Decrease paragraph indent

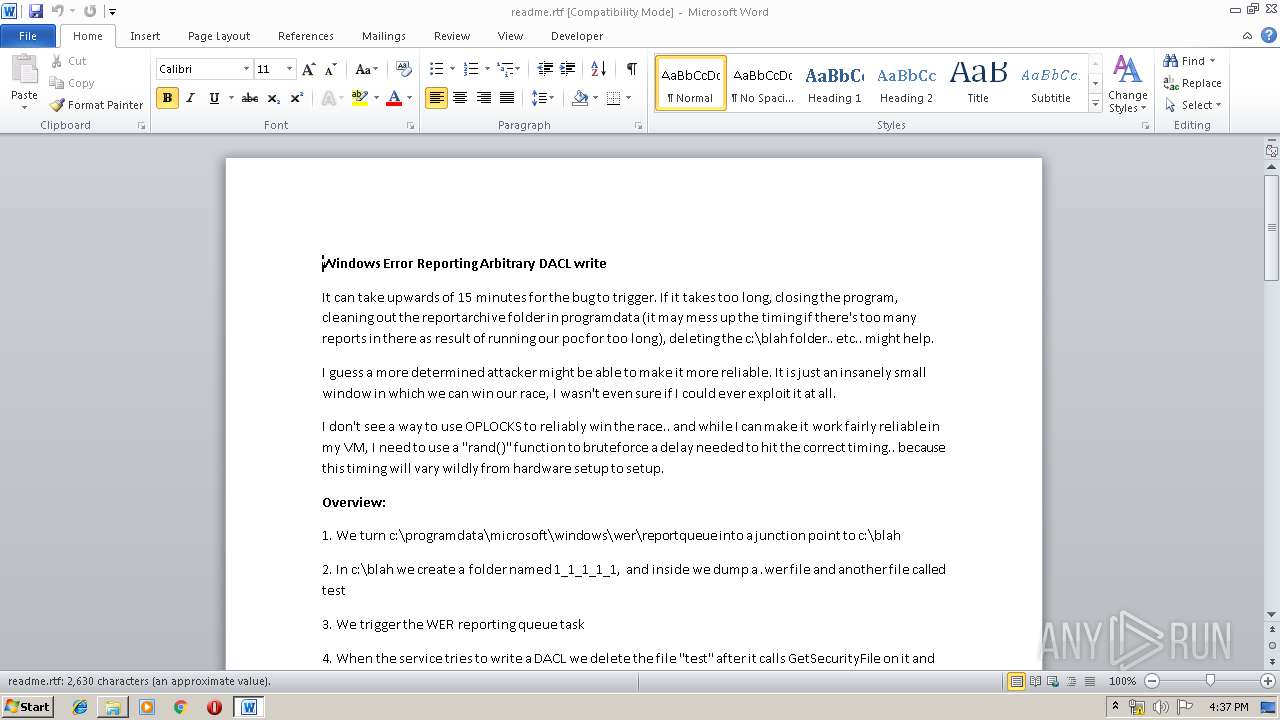click(545, 69)
